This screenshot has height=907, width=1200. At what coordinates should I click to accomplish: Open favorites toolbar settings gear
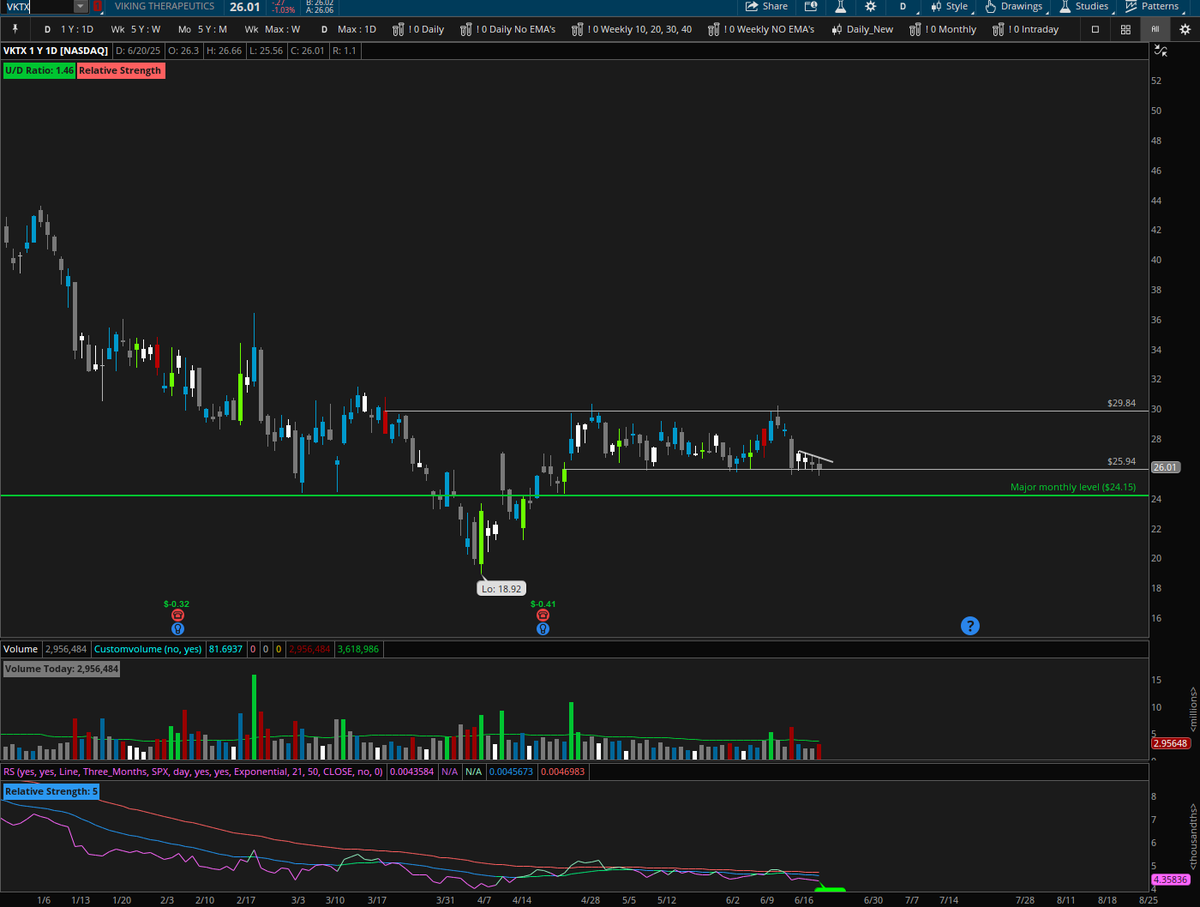click(x=1184, y=29)
